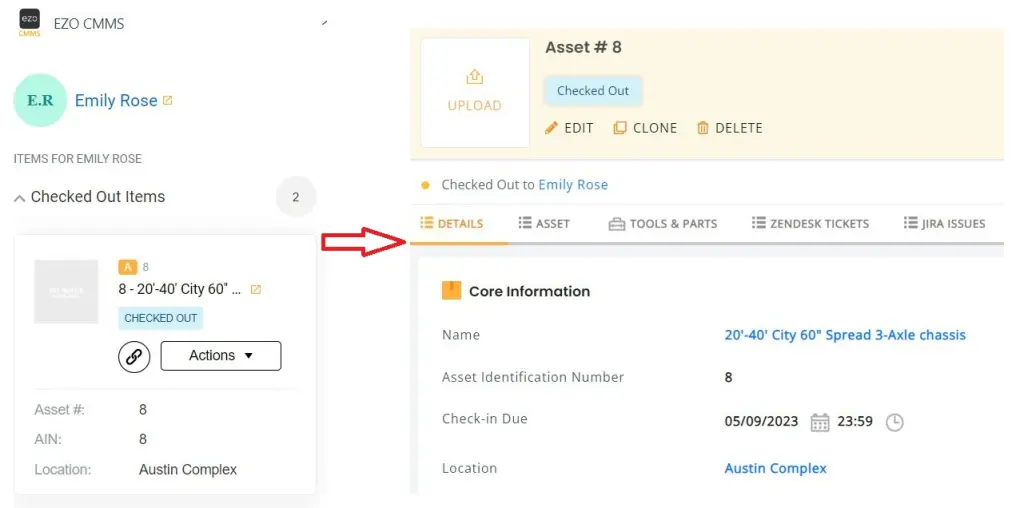Open the clock time picker icon

(x=894, y=422)
